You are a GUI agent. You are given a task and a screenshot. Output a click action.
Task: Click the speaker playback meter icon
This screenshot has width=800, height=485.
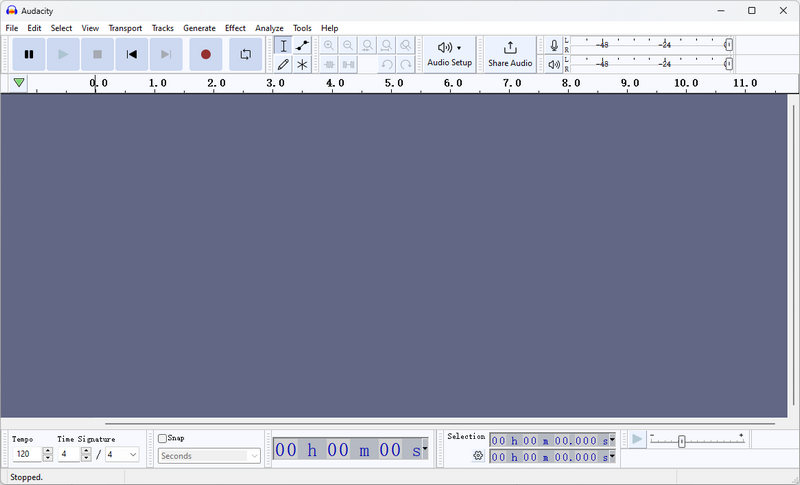click(x=554, y=64)
